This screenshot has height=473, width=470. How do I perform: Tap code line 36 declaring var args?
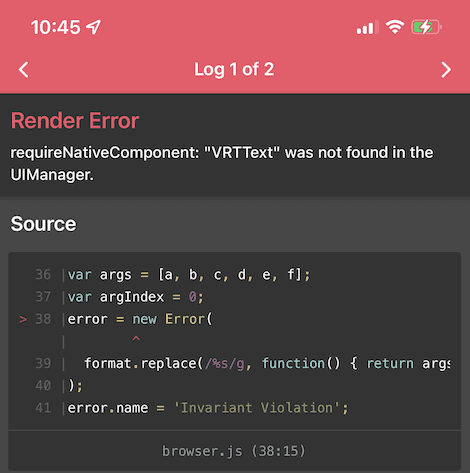click(189, 275)
